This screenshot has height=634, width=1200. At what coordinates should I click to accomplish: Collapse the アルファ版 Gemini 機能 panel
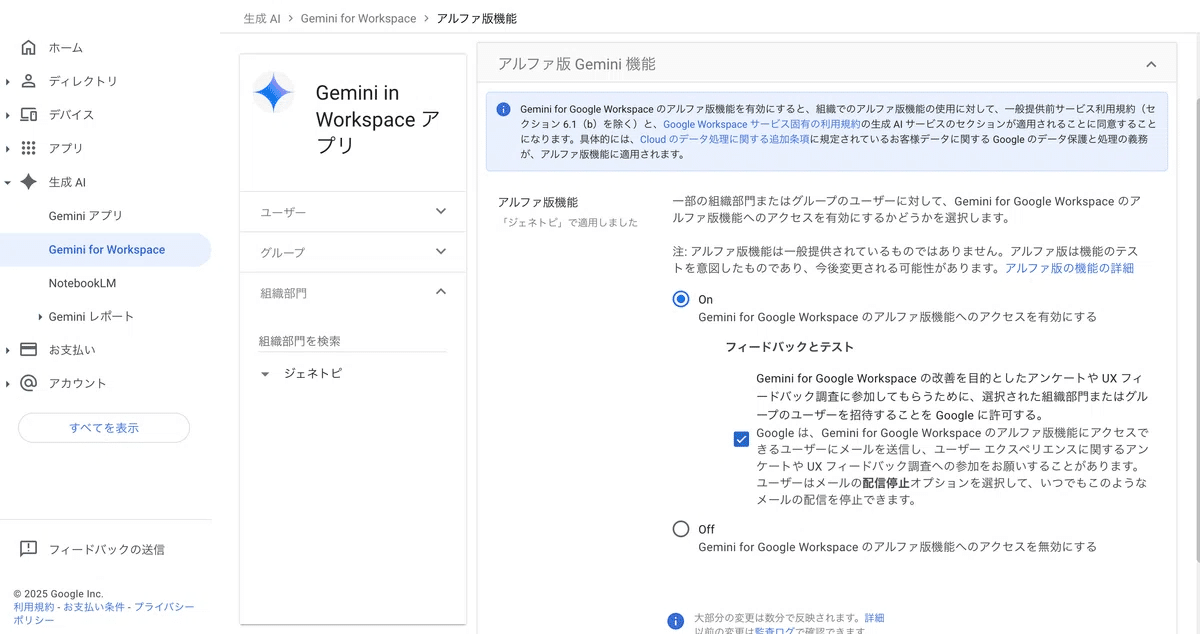click(x=1151, y=65)
